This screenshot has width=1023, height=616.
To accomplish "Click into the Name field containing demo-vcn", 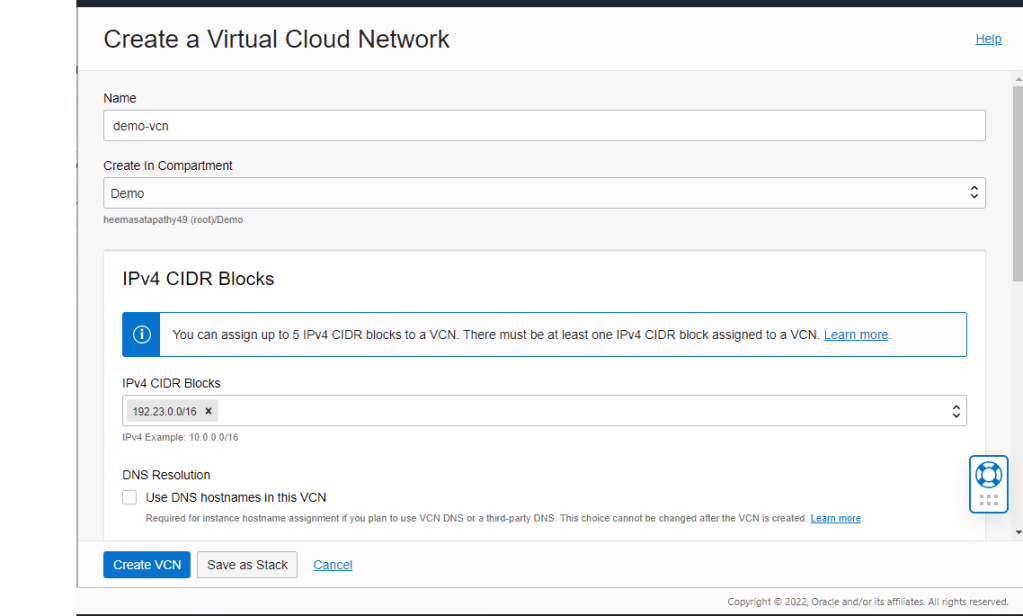I will click(x=544, y=126).
